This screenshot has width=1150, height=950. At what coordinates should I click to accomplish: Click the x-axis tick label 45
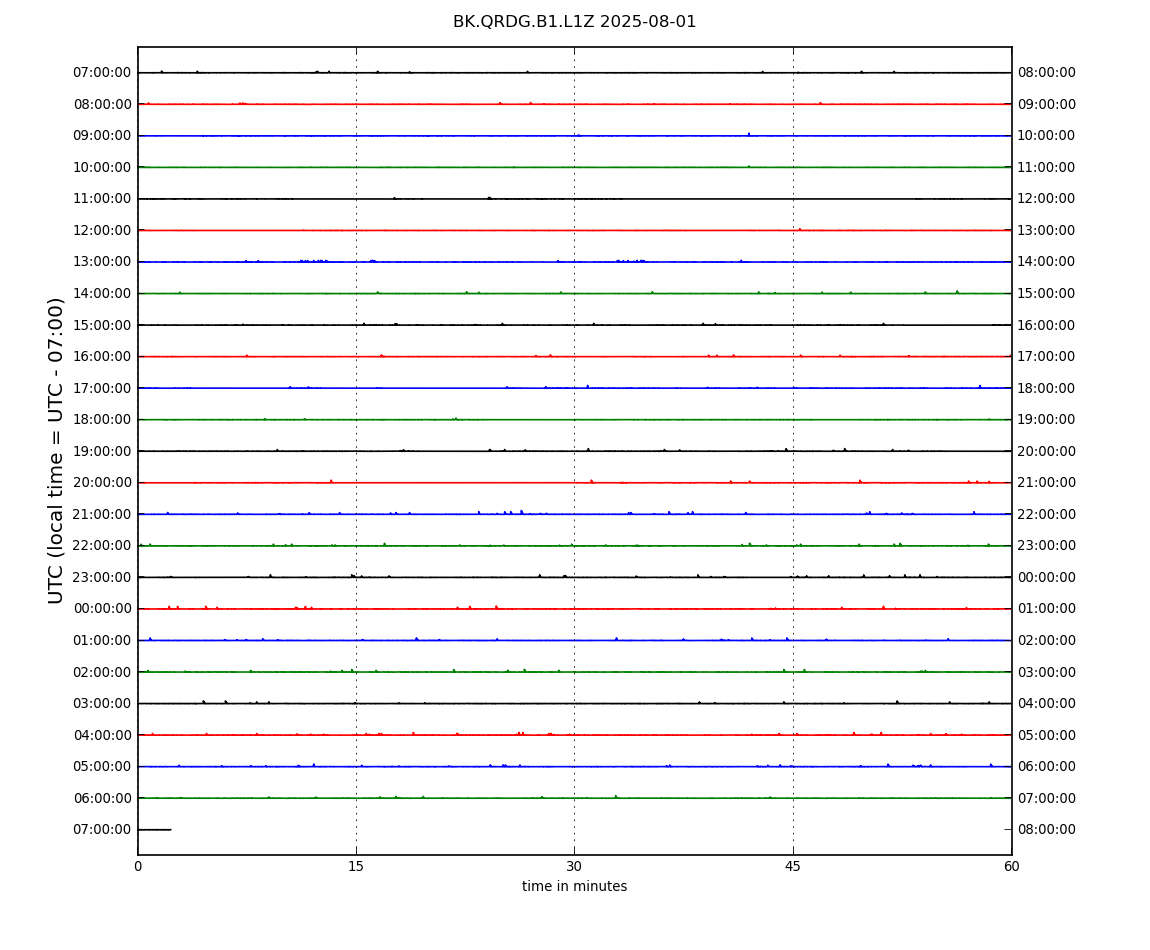point(793,867)
